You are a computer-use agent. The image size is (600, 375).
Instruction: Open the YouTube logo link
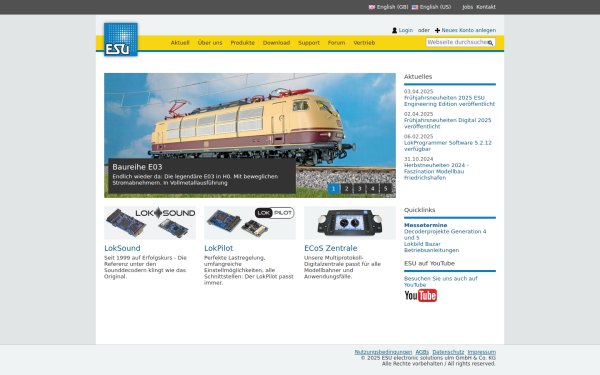pyautogui.click(x=421, y=295)
